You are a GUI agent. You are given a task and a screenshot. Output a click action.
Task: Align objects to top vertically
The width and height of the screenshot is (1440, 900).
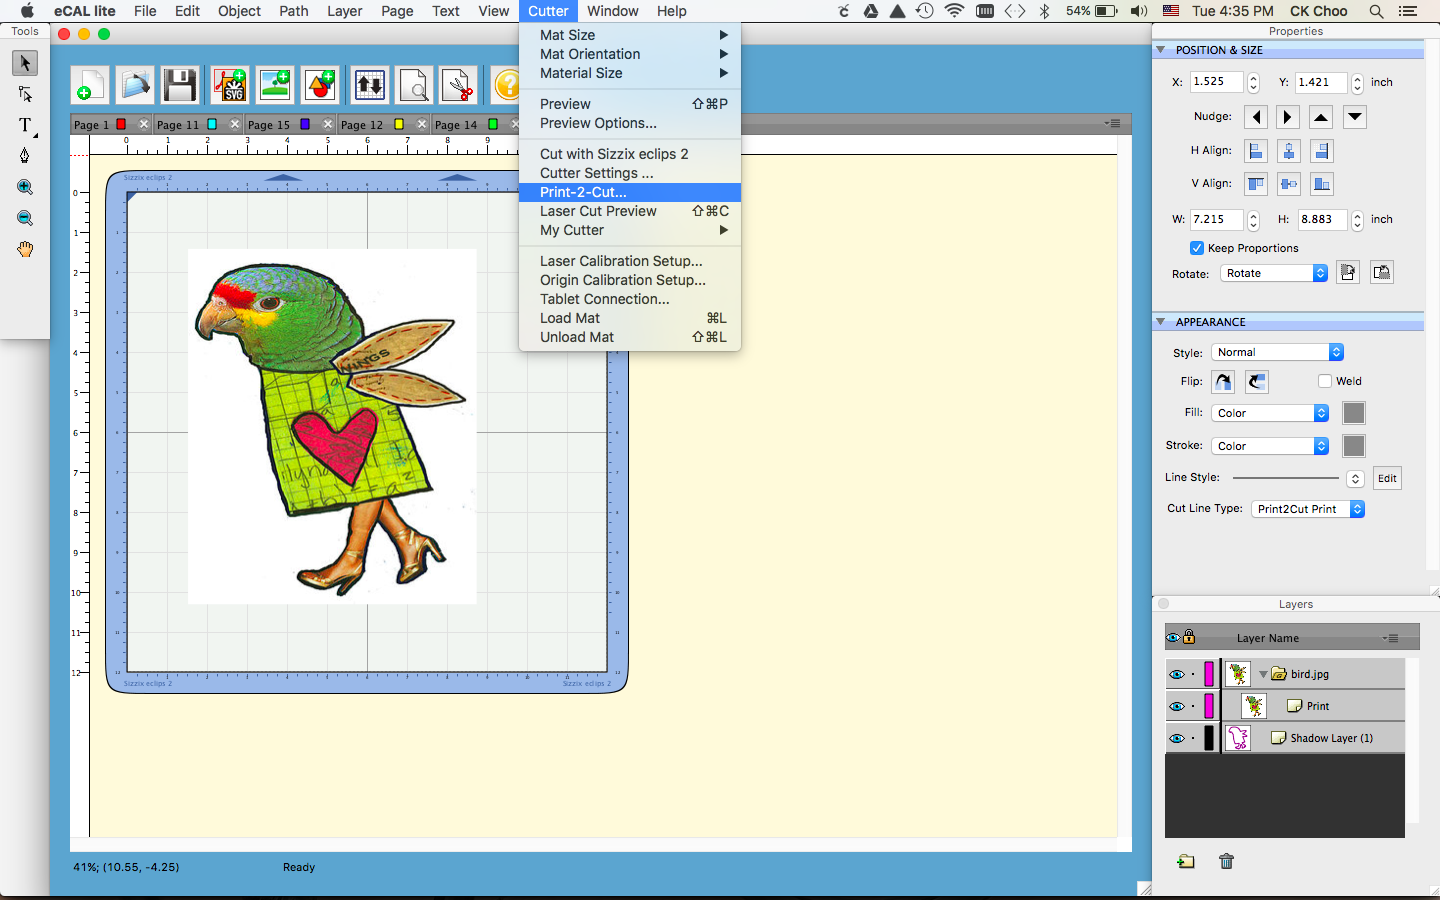pyautogui.click(x=1256, y=184)
